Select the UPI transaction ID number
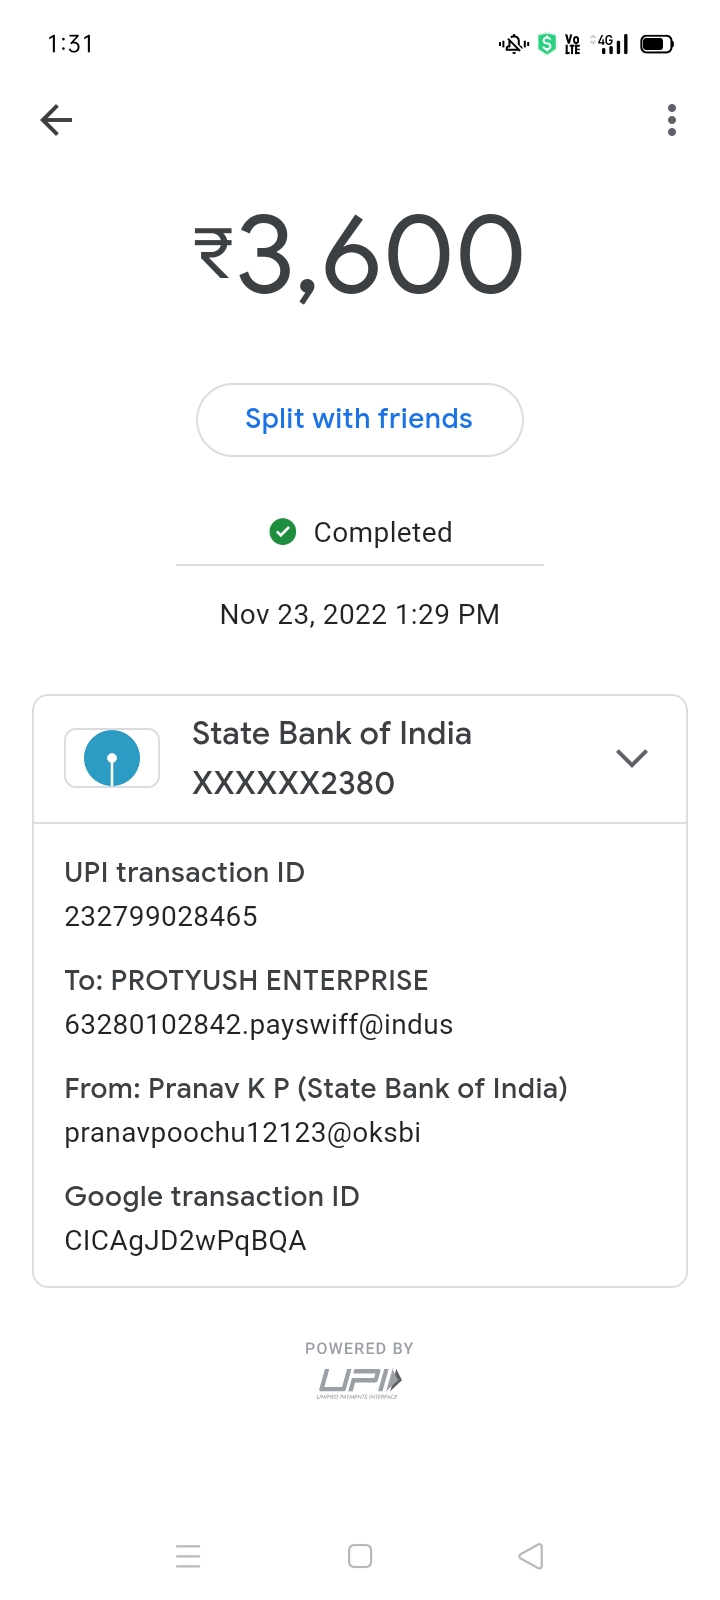Image resolution: width=720 pixels, height=1600 pixels. tap(161, 916)
